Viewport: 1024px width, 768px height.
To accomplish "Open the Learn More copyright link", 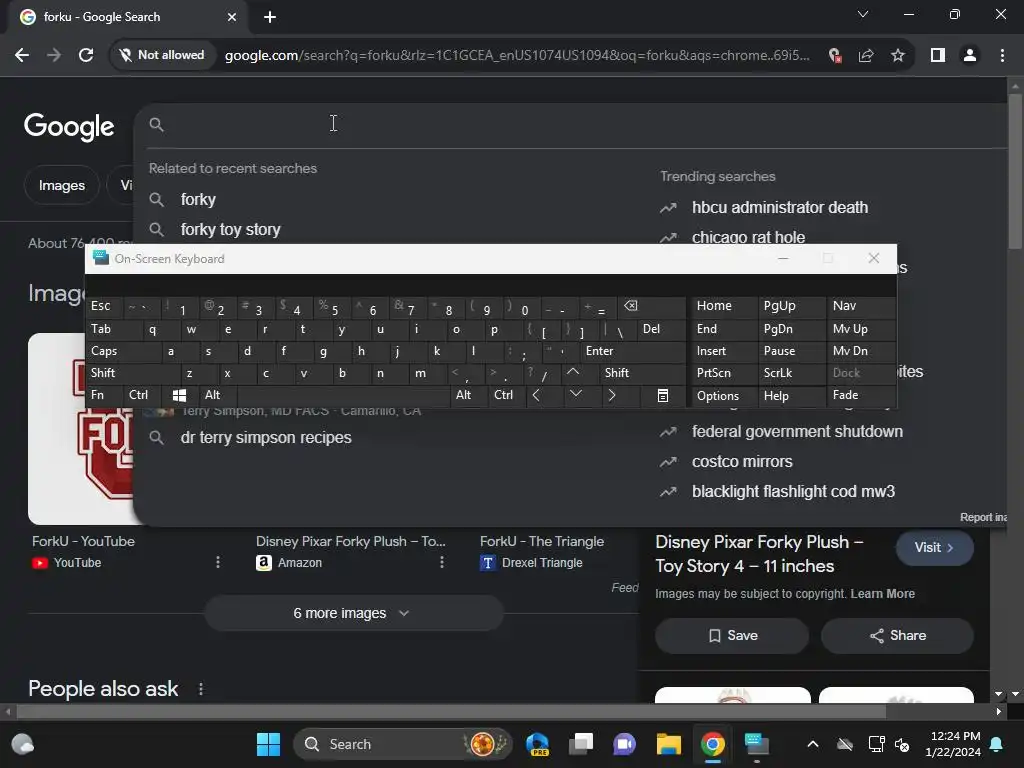I will (x=882, y=594).
